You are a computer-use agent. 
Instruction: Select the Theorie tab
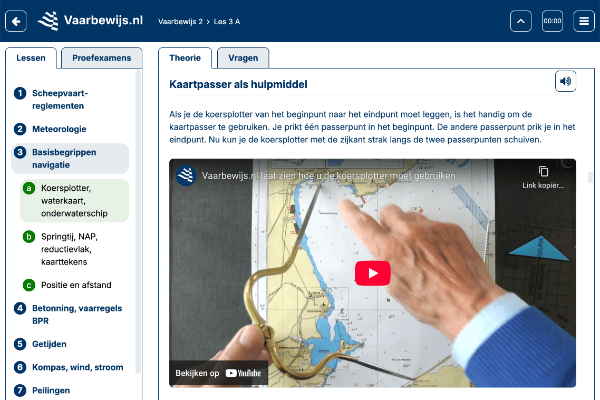coord(185,58)
